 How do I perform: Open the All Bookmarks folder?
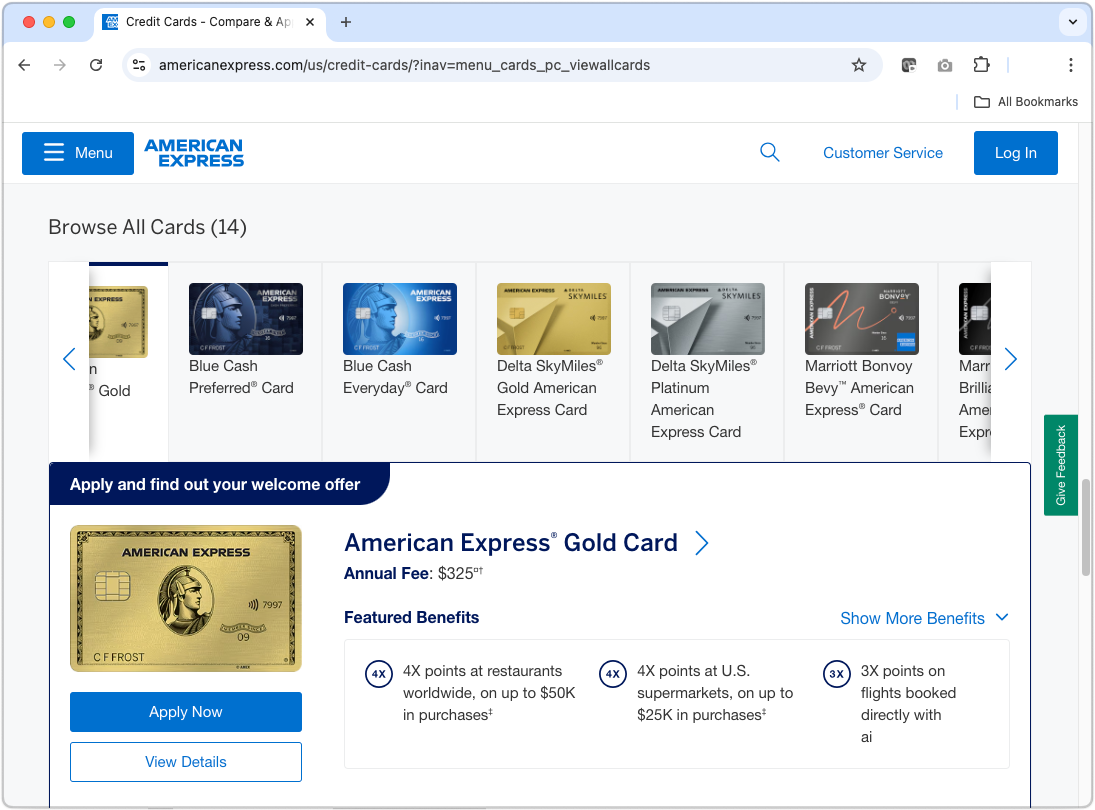click(1026, 102)
